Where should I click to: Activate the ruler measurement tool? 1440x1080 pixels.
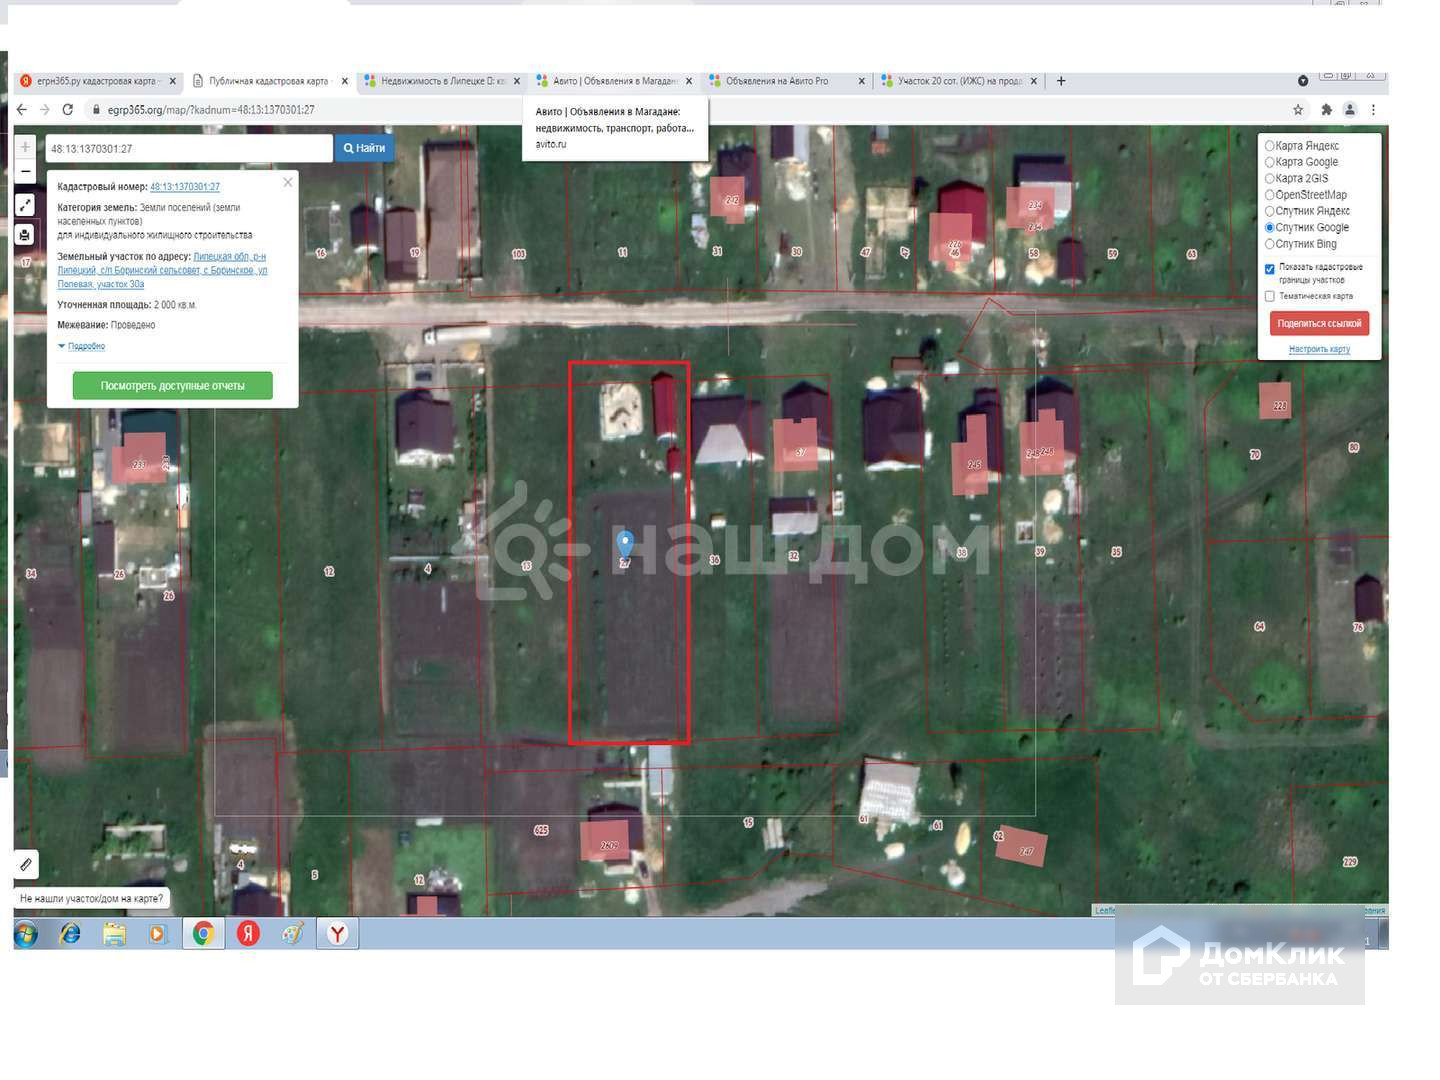click(26, 864)
